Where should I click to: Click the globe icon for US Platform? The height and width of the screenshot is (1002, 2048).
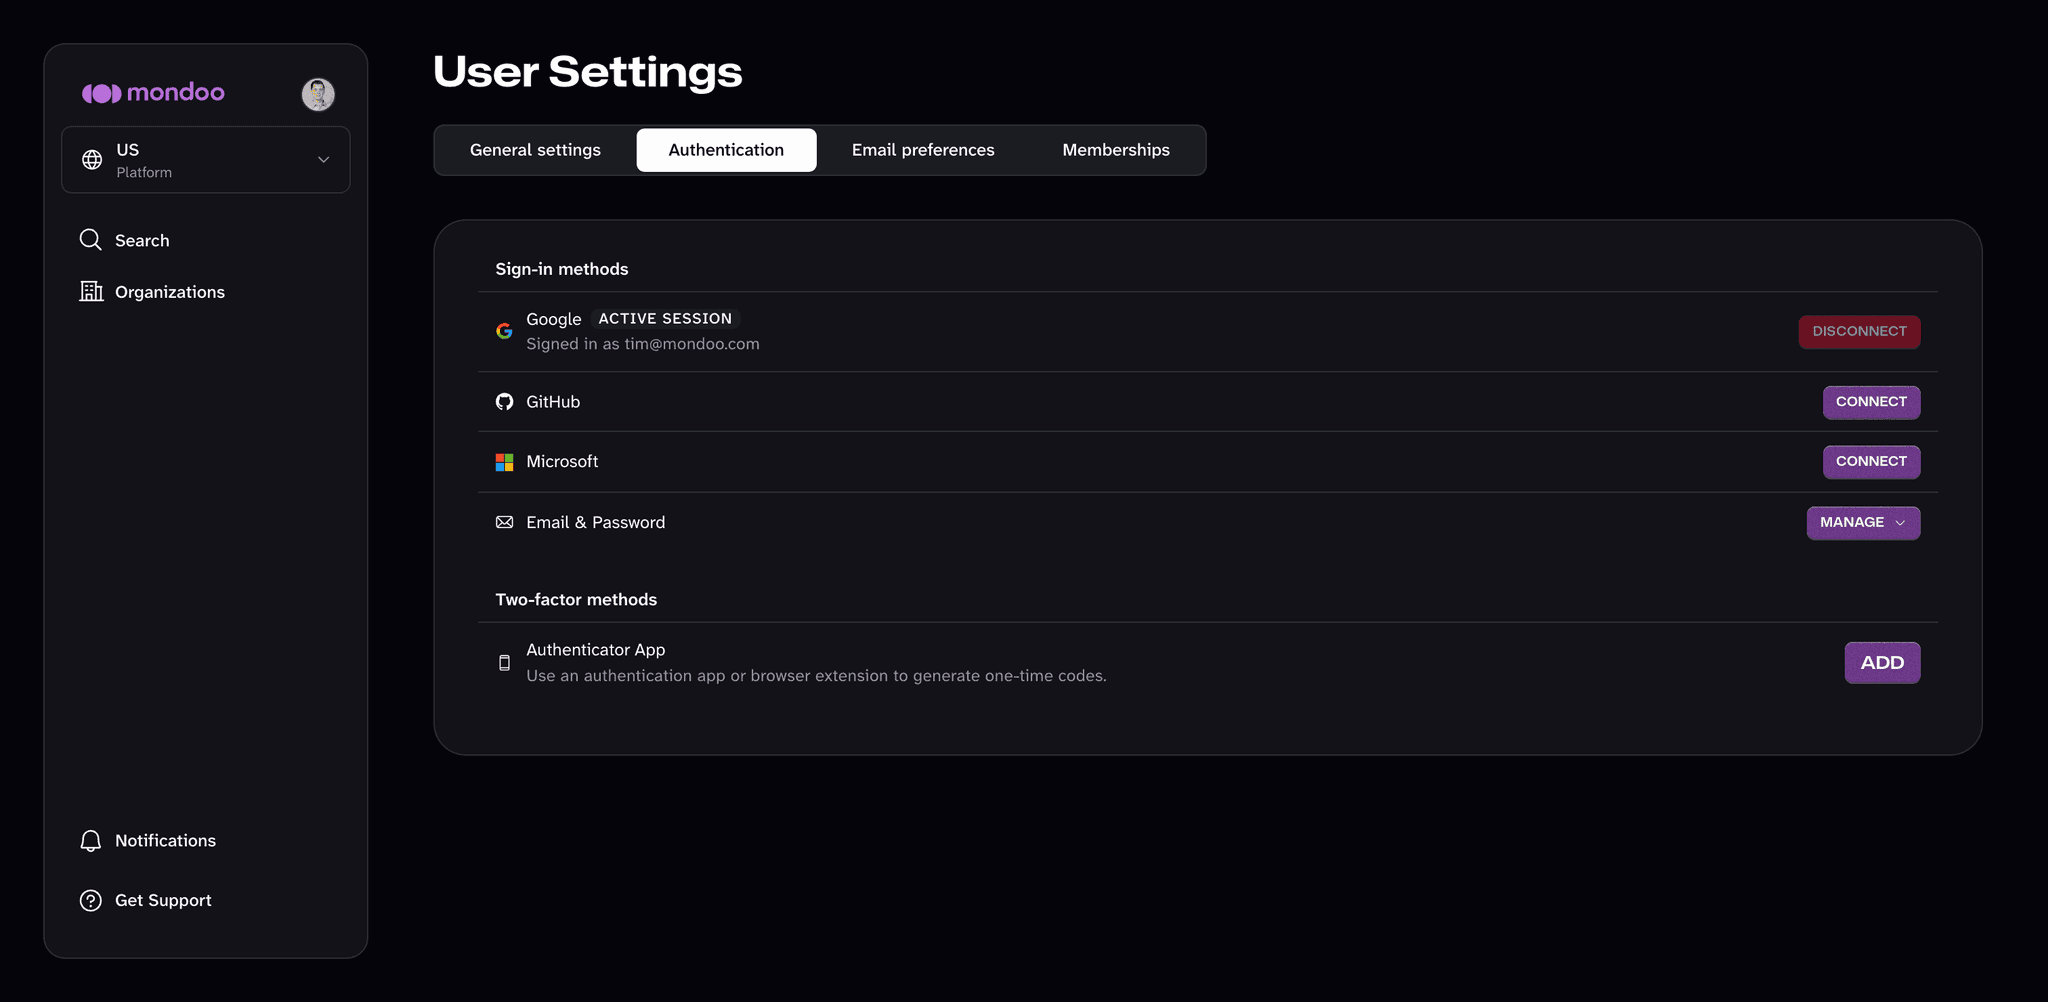click(92, 160)
